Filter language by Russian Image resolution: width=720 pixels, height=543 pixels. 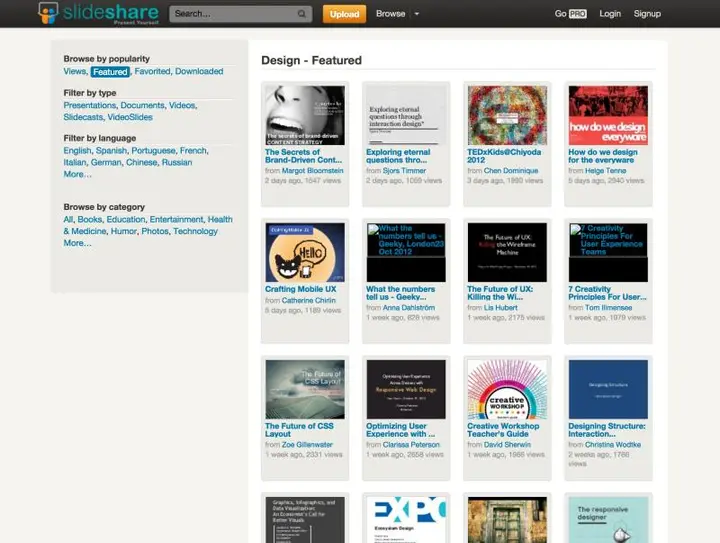(177, 162)
